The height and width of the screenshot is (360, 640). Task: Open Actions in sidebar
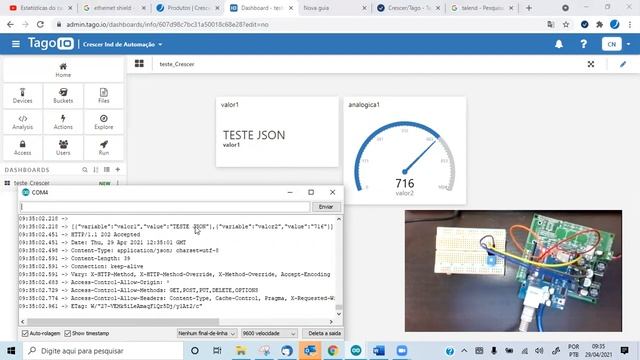(63, 122)
